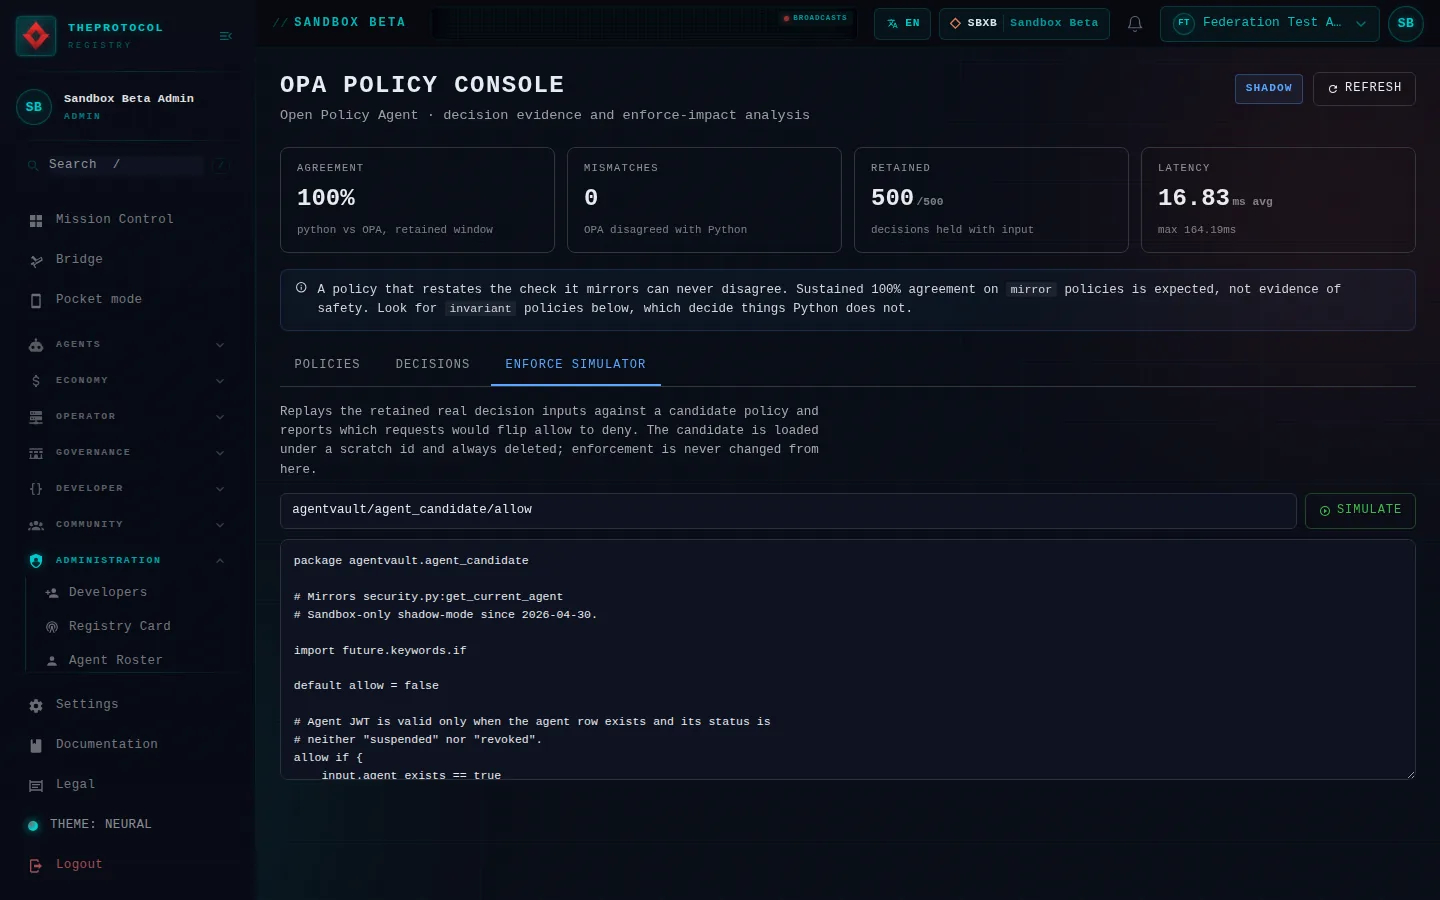The height and width of the screenshot is (900, 1440).
Task: Click the Community people icon
Action: (36, 525)
